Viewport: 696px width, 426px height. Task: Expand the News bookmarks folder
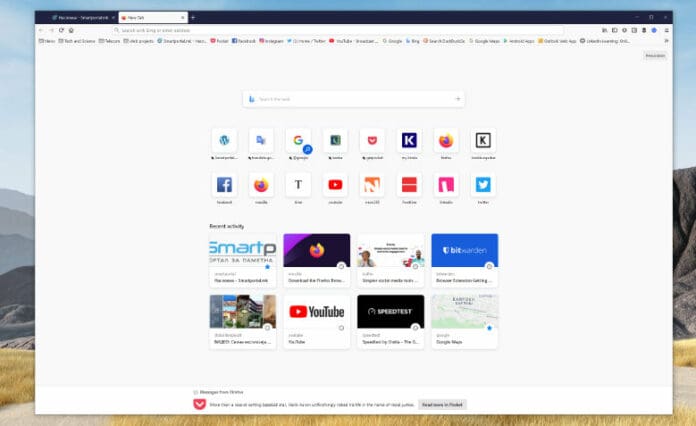[48, 41]
